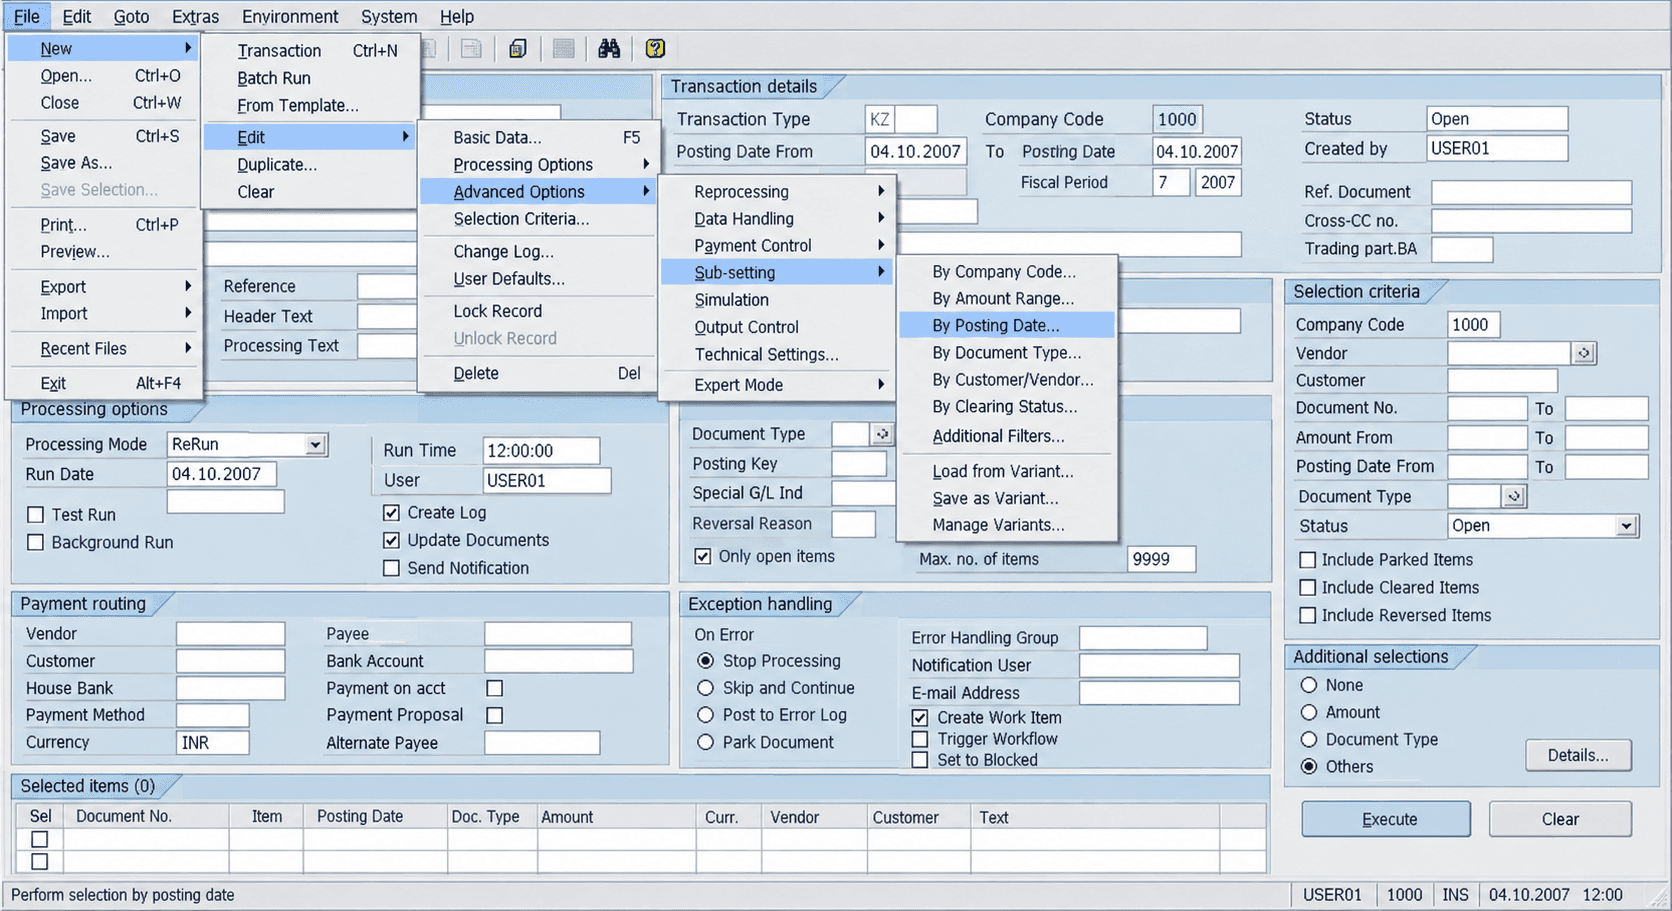Toggle Only open items checkbox
The height and width of the screenshot is (911, 1672).
coord(703,556)
